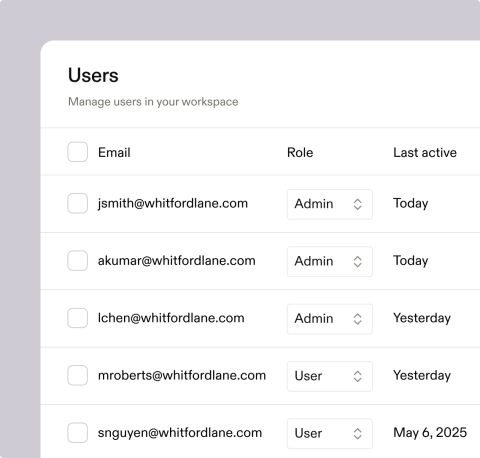Click the chevron icon in snguyen's role box
The image size is (480, 458).
(358, 434)
